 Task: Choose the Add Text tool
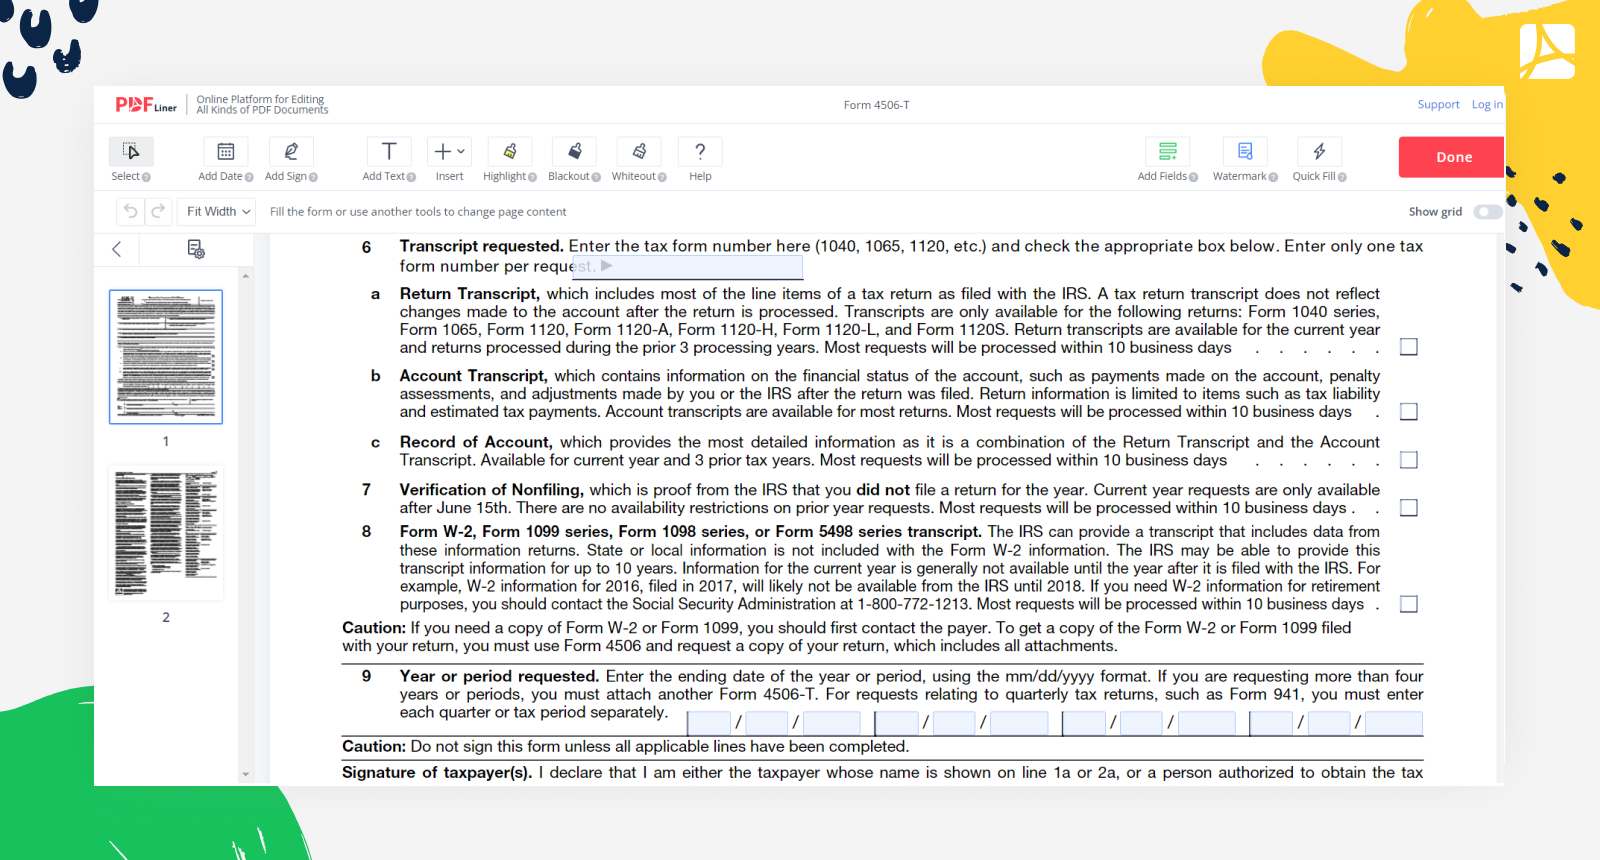[389, 152]
